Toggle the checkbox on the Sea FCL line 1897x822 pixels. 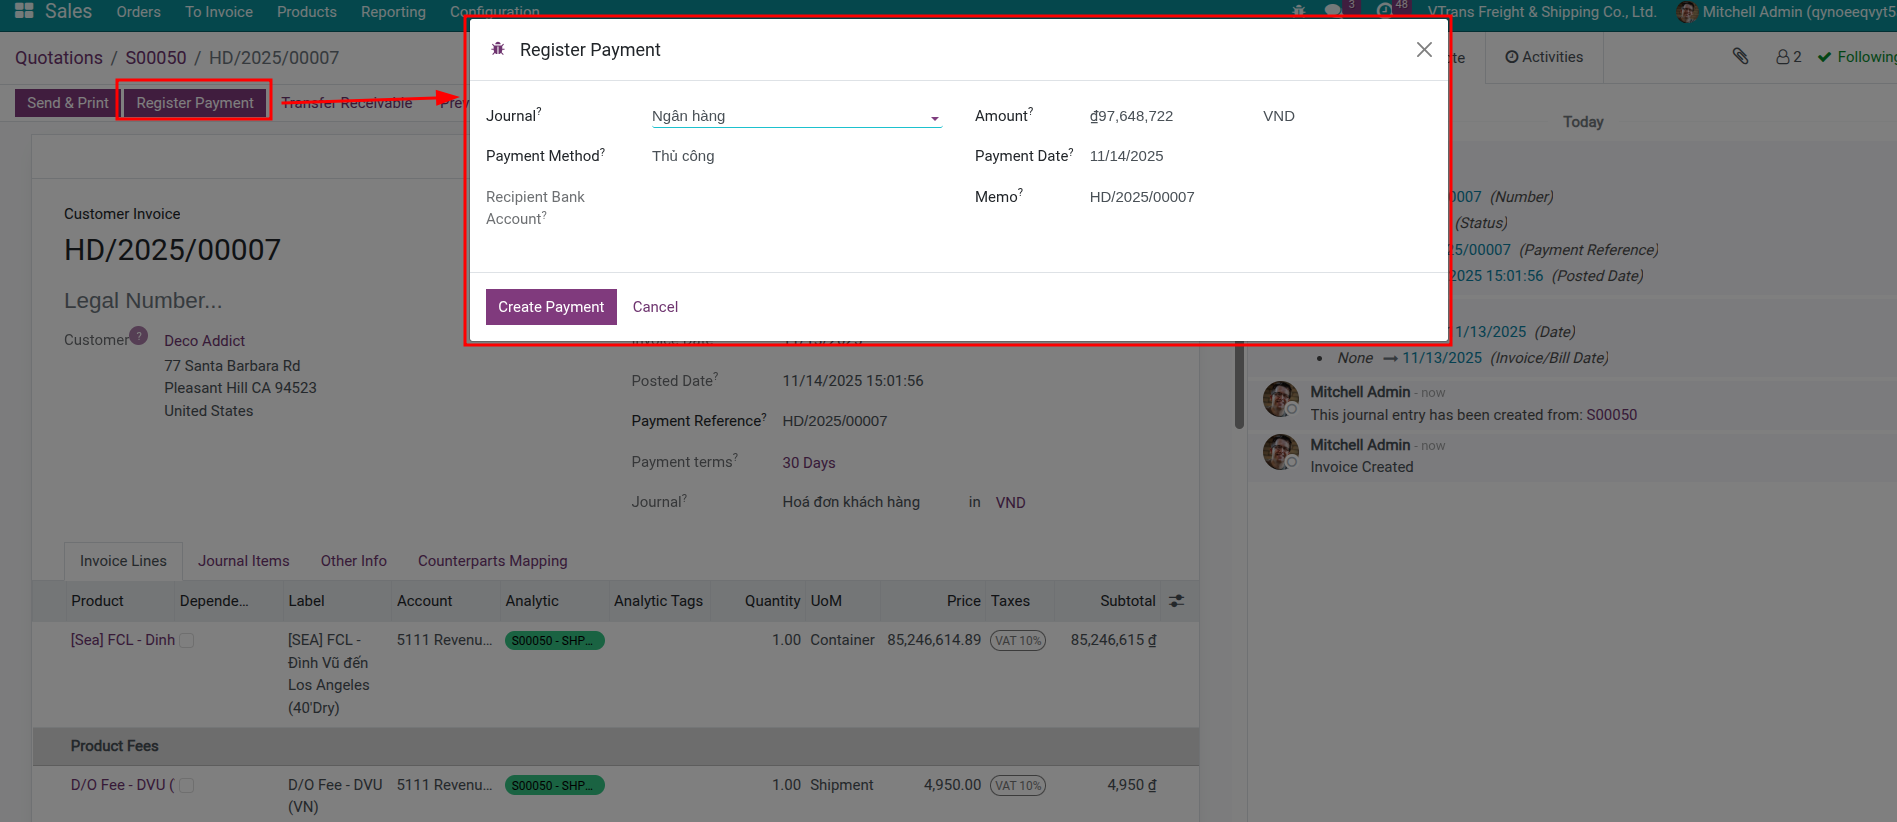[187, 640]
